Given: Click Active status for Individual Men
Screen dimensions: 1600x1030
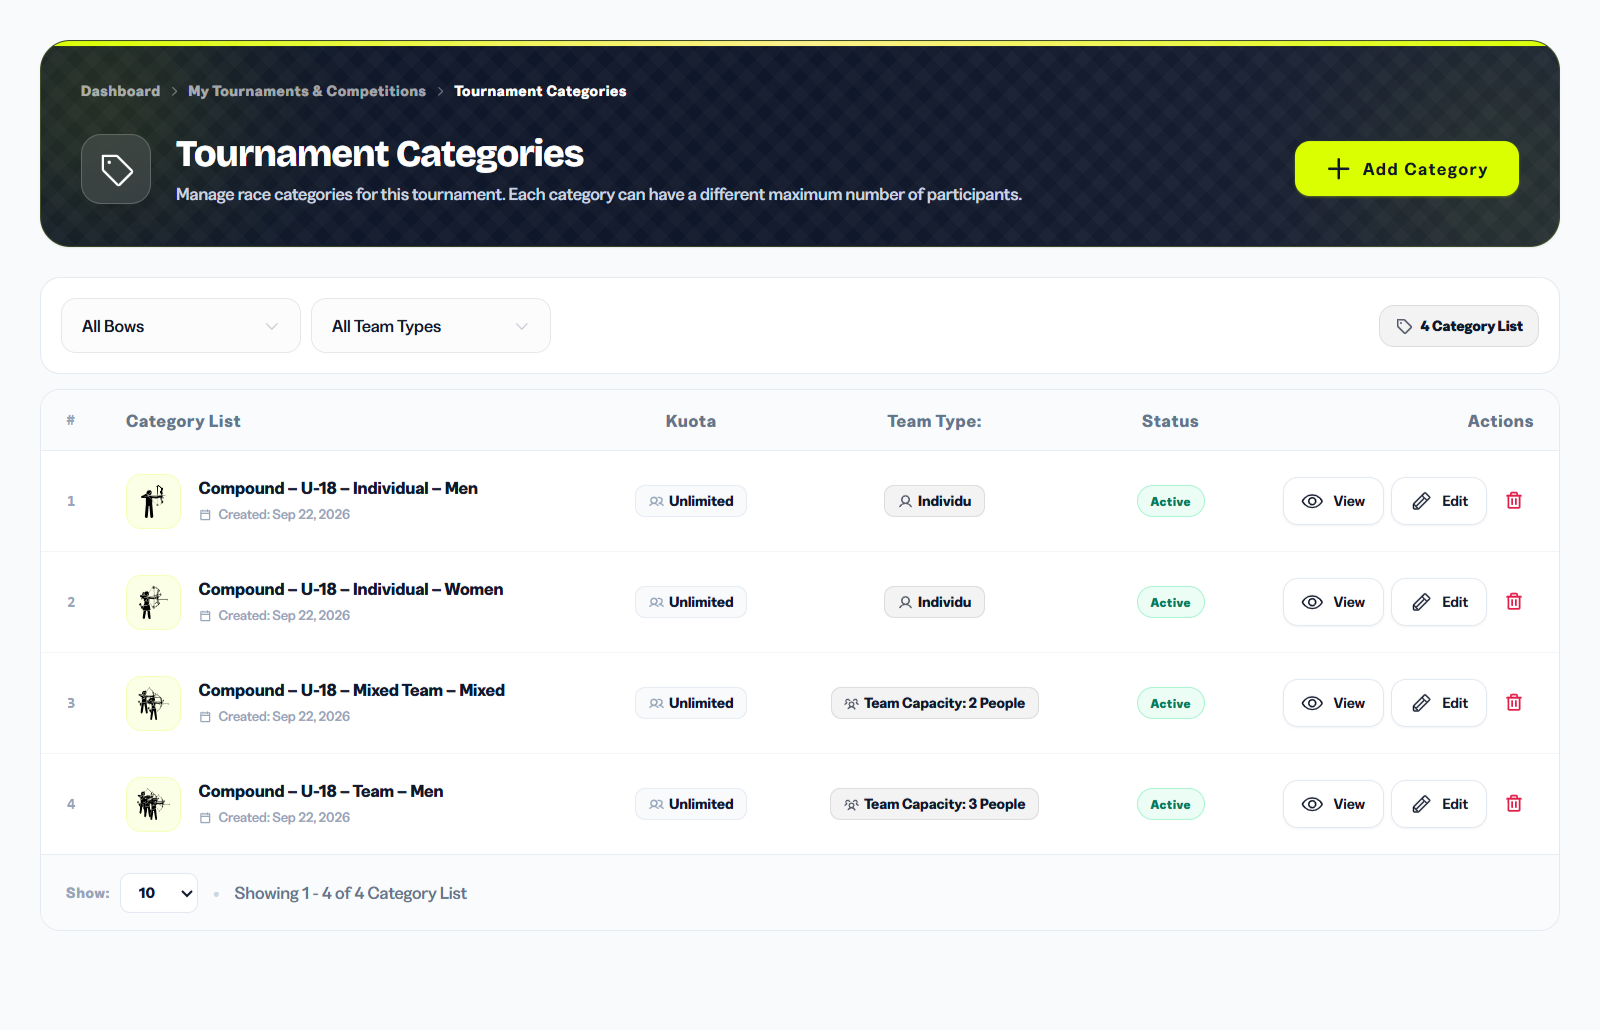Looking at the screenshot, I should tap(1170, 501).
